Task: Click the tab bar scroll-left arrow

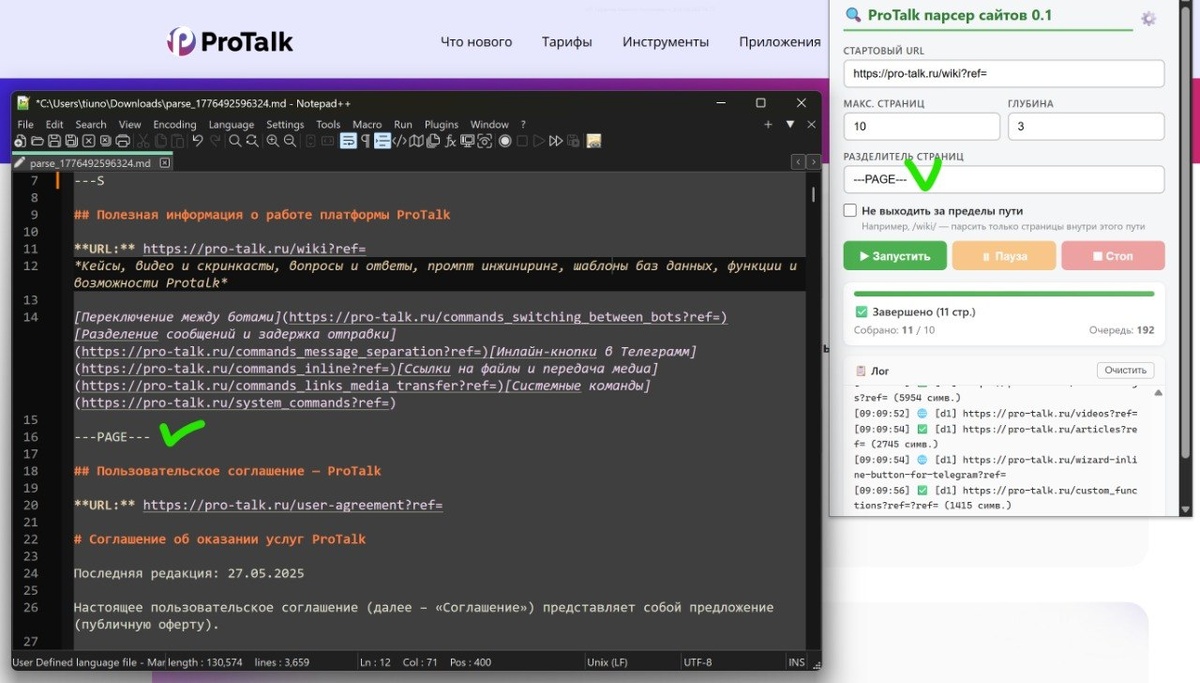Action: coord(798,162)
